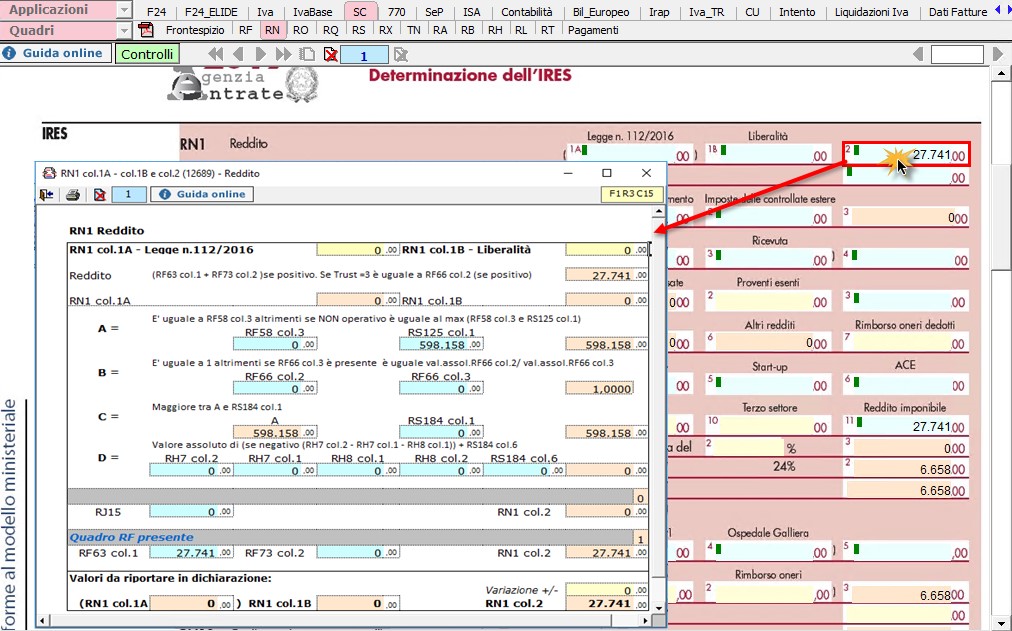
Task: Jump to last page with double-right arrow
Action: click(283, 55)
